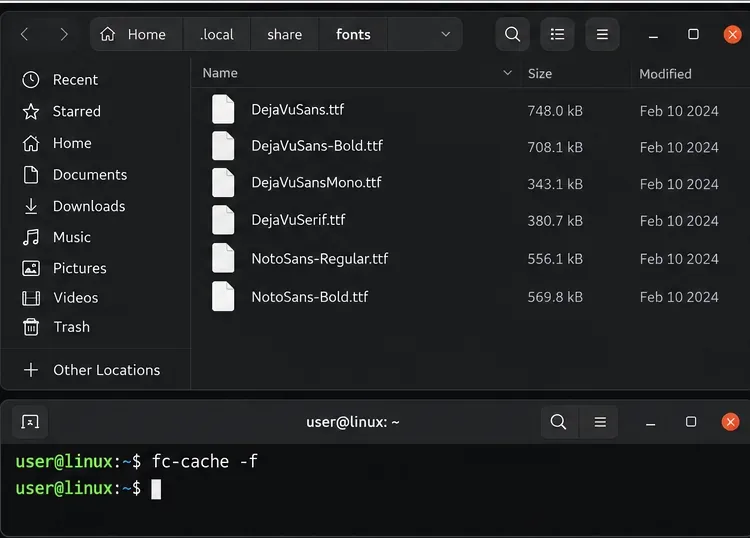The height and width of the screenshot is (538, 750).
Task: Select the NotoSans-Regular.ttf file icon
Action: (223, 258)
